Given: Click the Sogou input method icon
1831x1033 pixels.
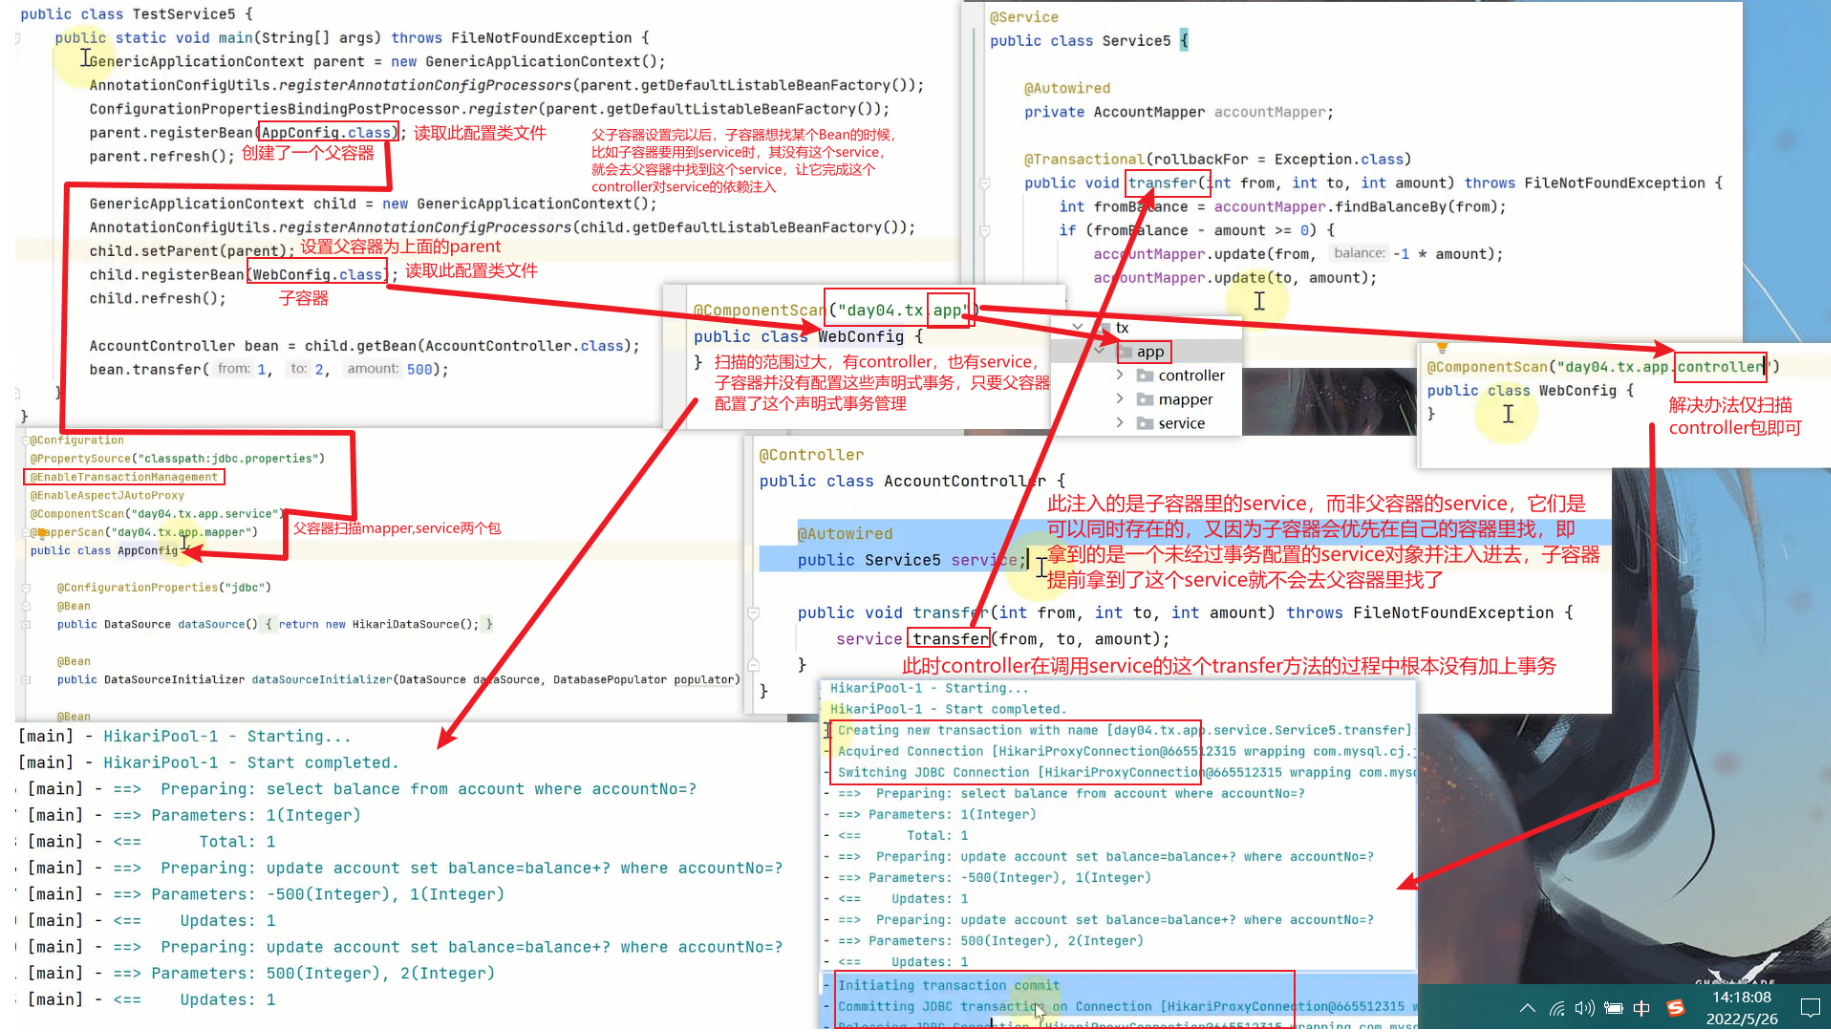Looking at the screenshot, I should coord(1675,1008).
